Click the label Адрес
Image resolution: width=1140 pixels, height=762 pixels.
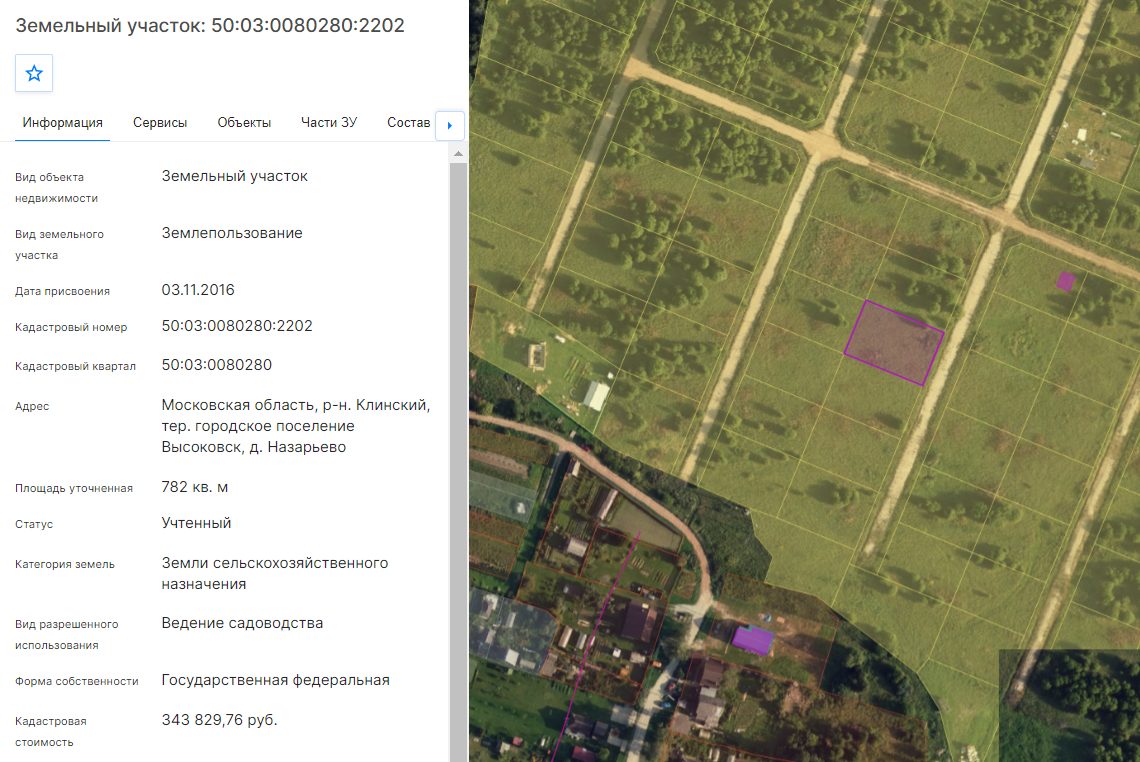[32, 406]
